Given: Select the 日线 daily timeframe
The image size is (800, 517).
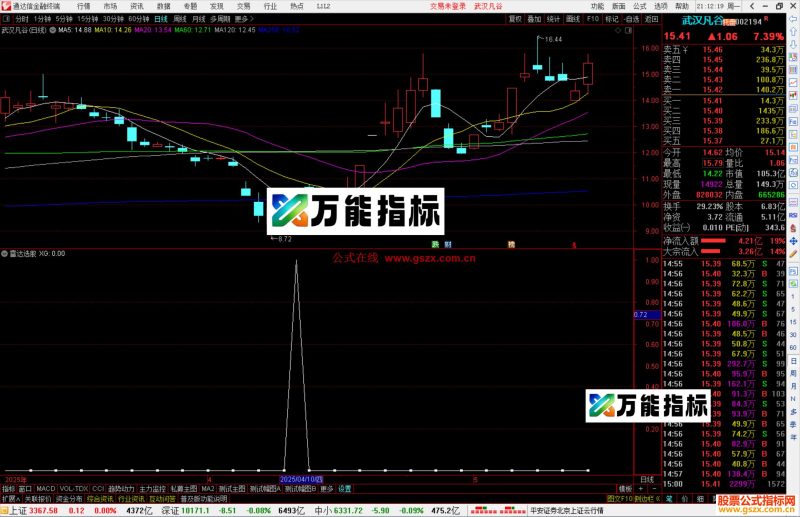Looking at the screenshot, I should point(161,19).
